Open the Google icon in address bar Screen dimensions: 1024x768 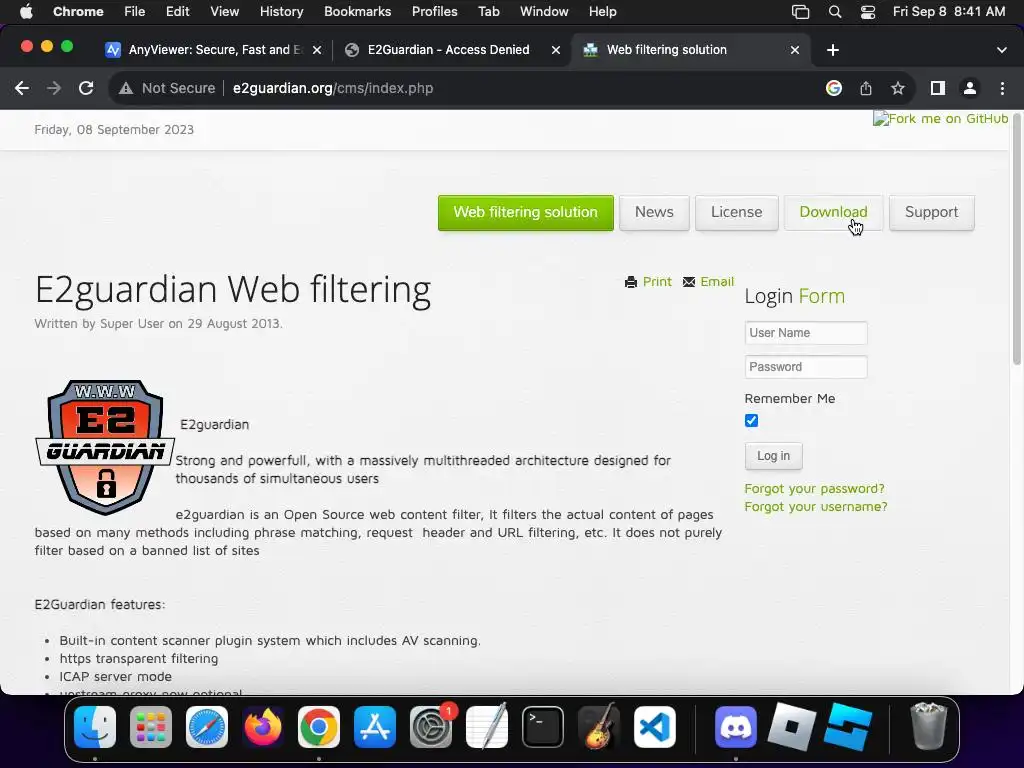834,88
